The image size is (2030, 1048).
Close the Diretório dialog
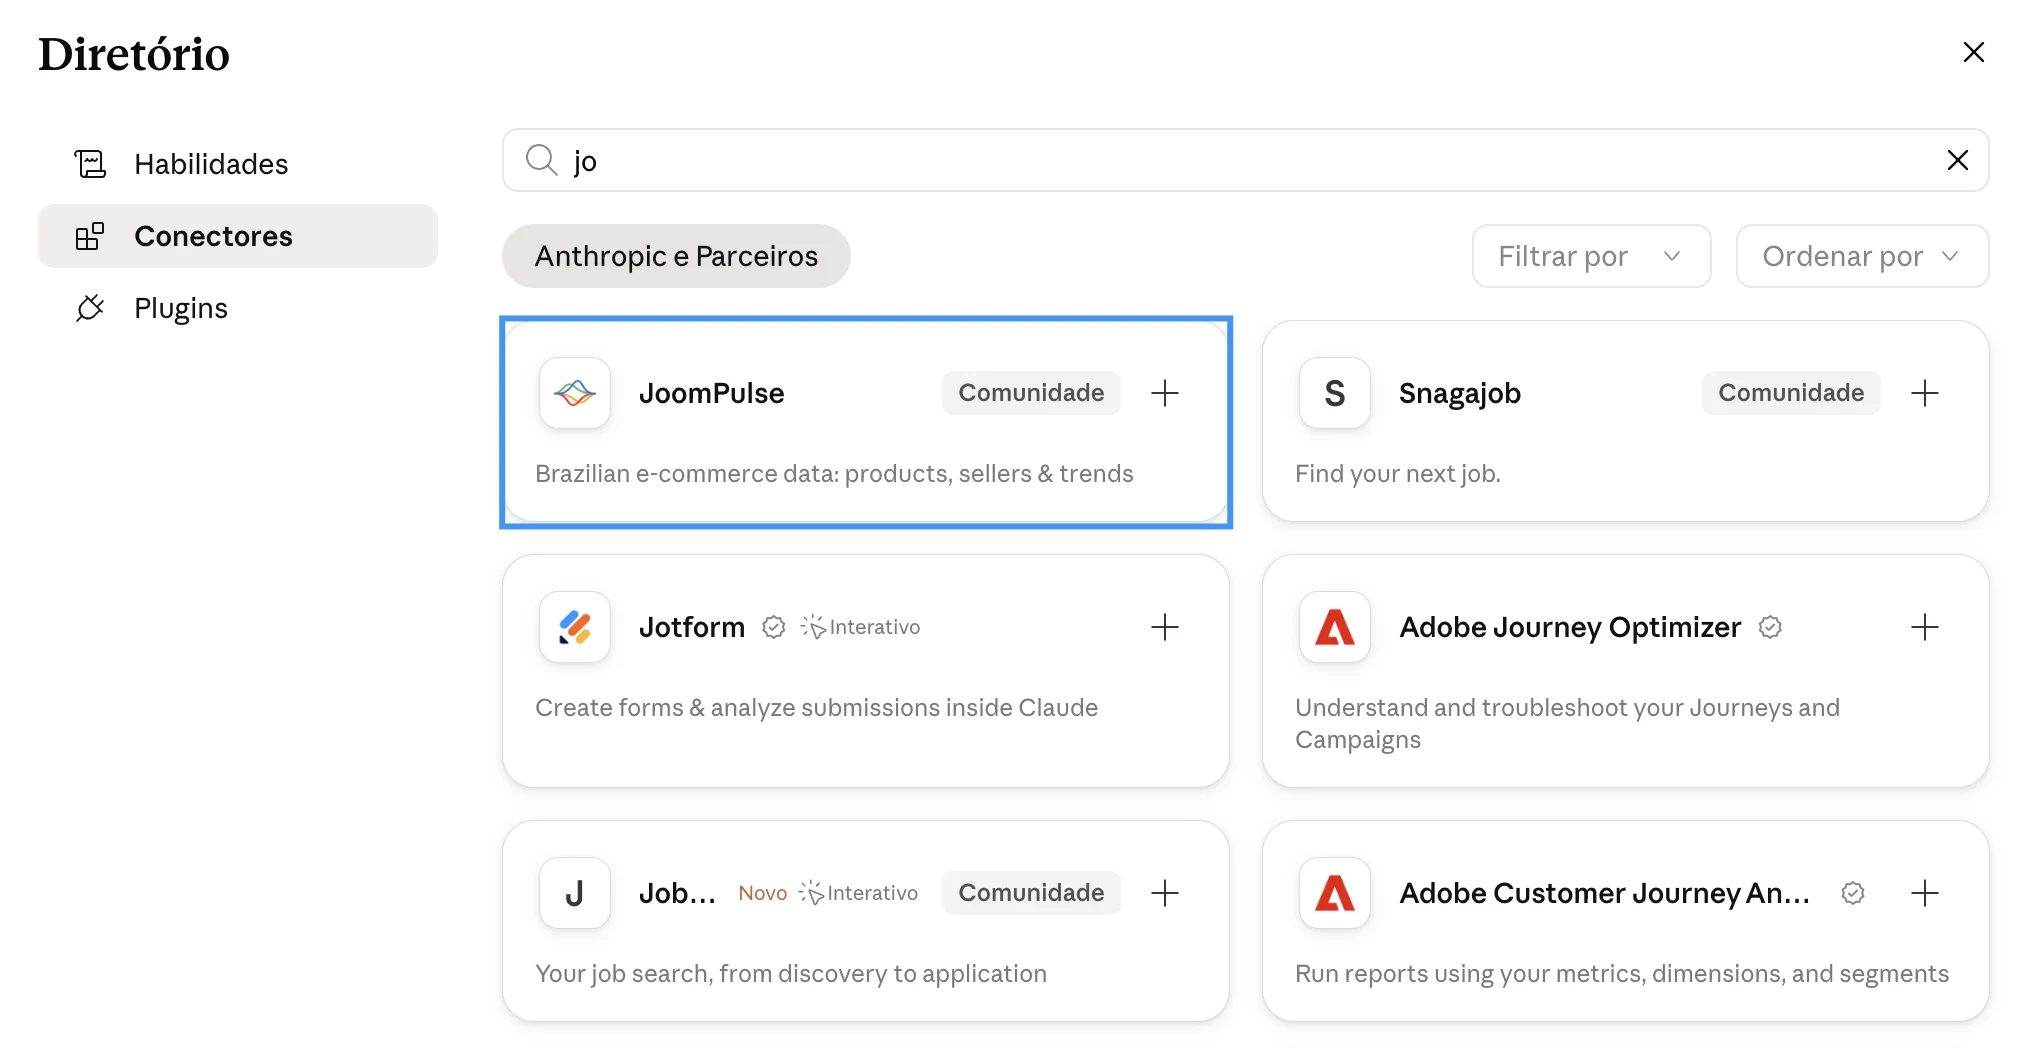[1974, 52]
